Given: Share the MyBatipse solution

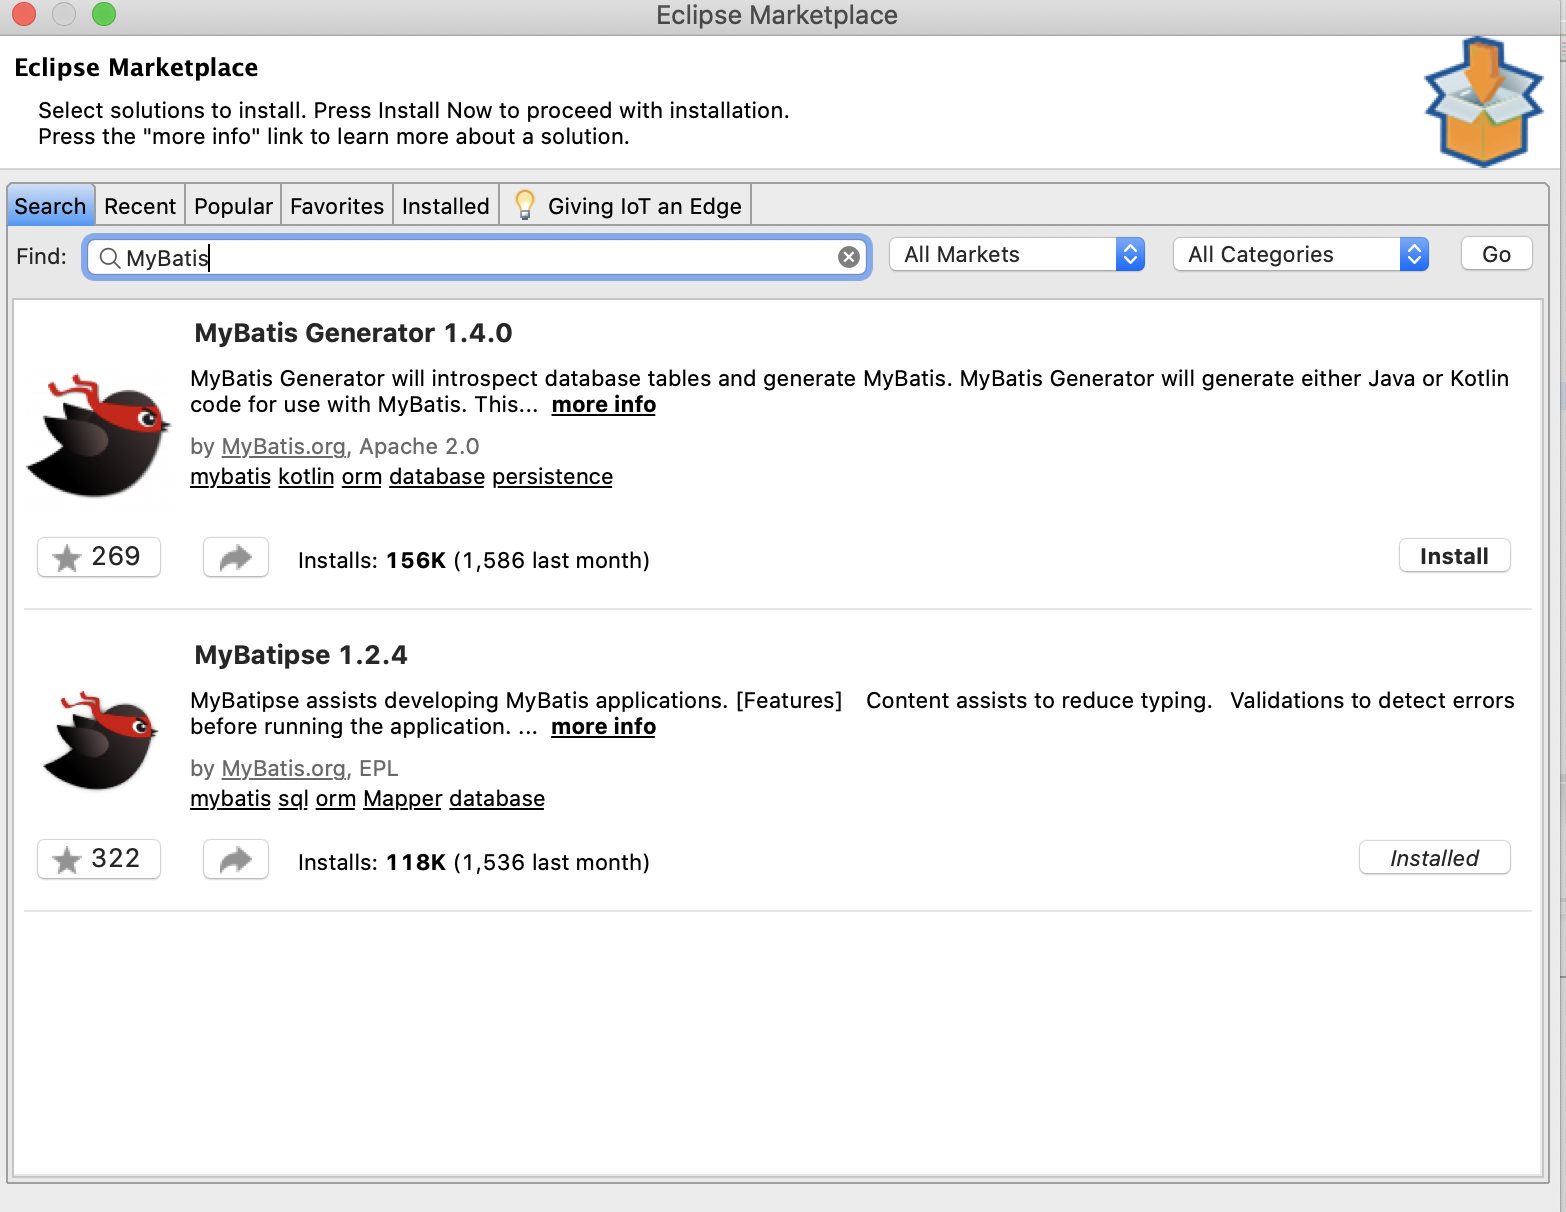Looking at the screenshot, I should point(236,859).
